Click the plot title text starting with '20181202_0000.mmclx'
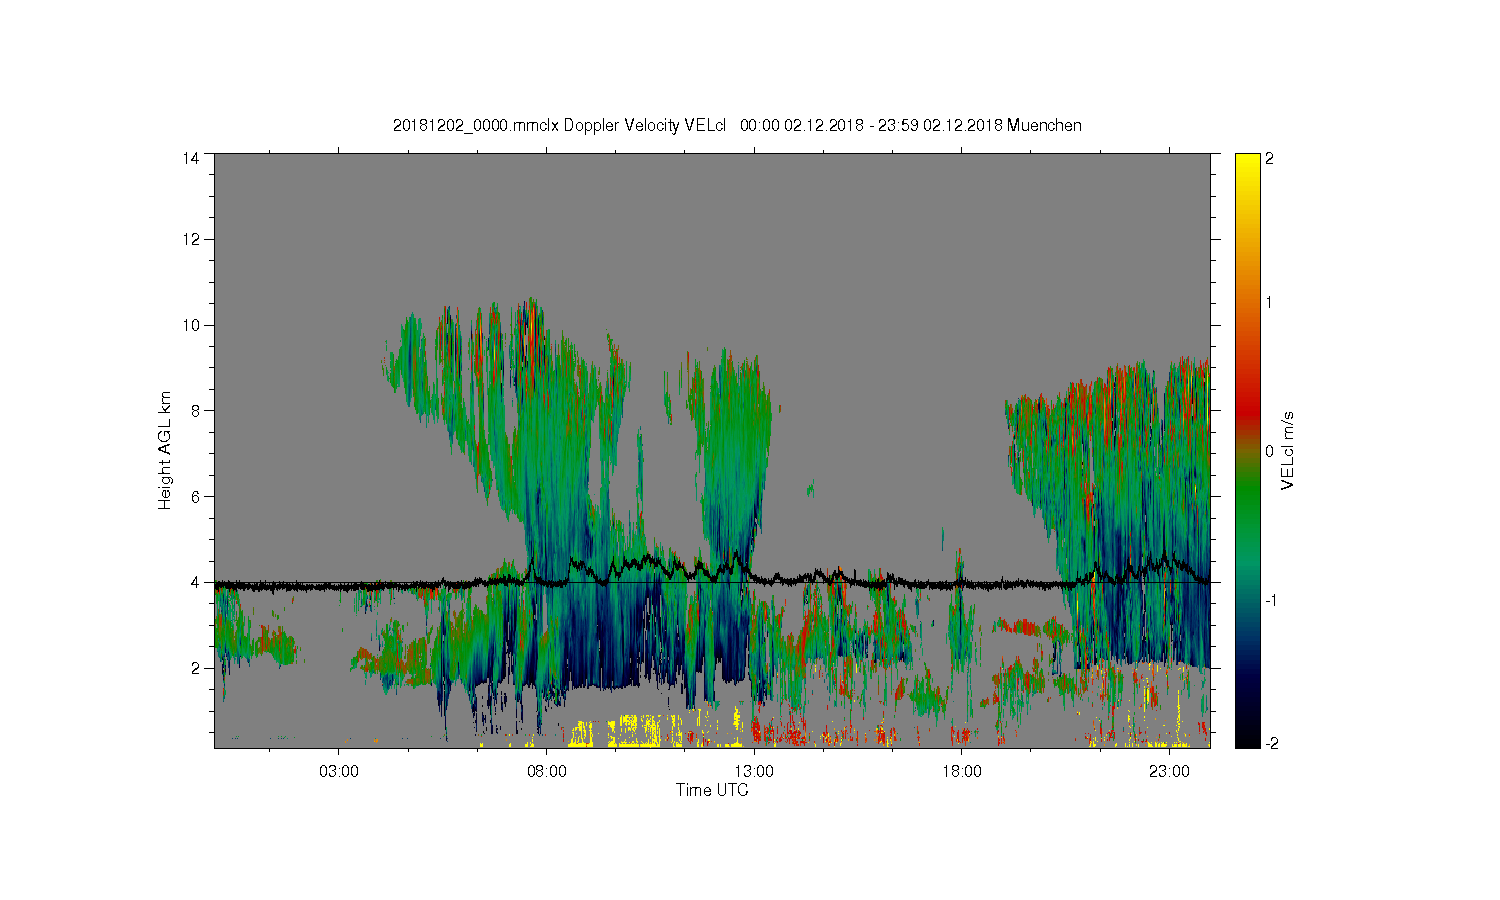This screenshot has height=900, width=1500. point(737,125)
